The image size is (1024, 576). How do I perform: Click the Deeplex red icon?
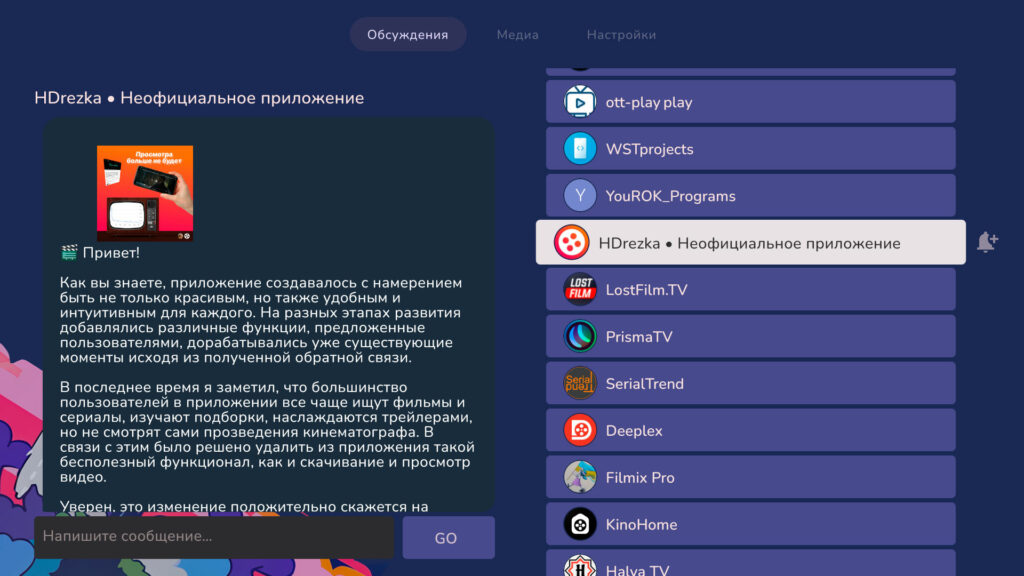point(580,430)
